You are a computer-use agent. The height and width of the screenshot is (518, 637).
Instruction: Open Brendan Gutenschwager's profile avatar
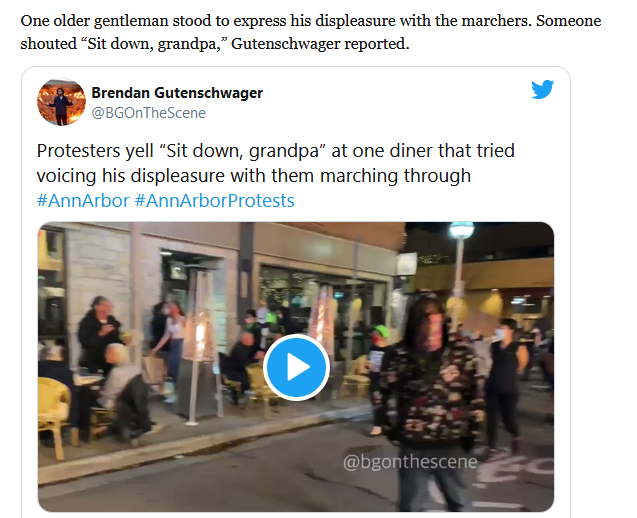coord(61,102)
